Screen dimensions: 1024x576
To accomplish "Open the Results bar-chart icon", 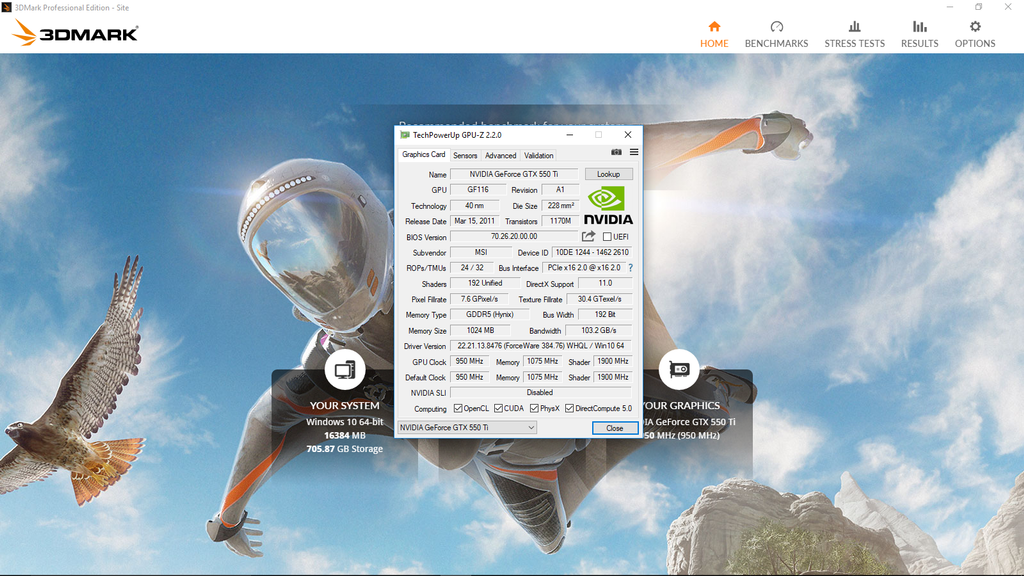I will click(920, 27).
